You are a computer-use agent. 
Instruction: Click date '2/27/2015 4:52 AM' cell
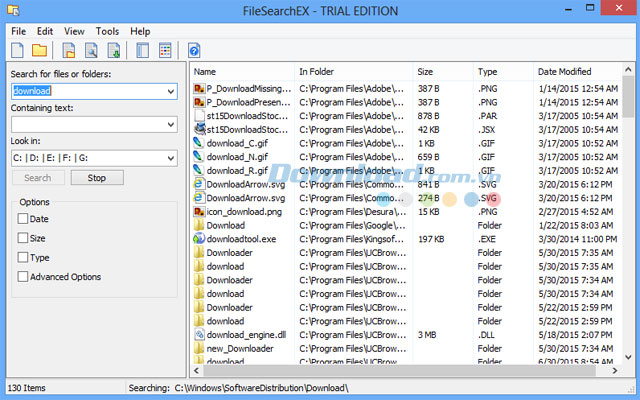(x=576, y=212)
